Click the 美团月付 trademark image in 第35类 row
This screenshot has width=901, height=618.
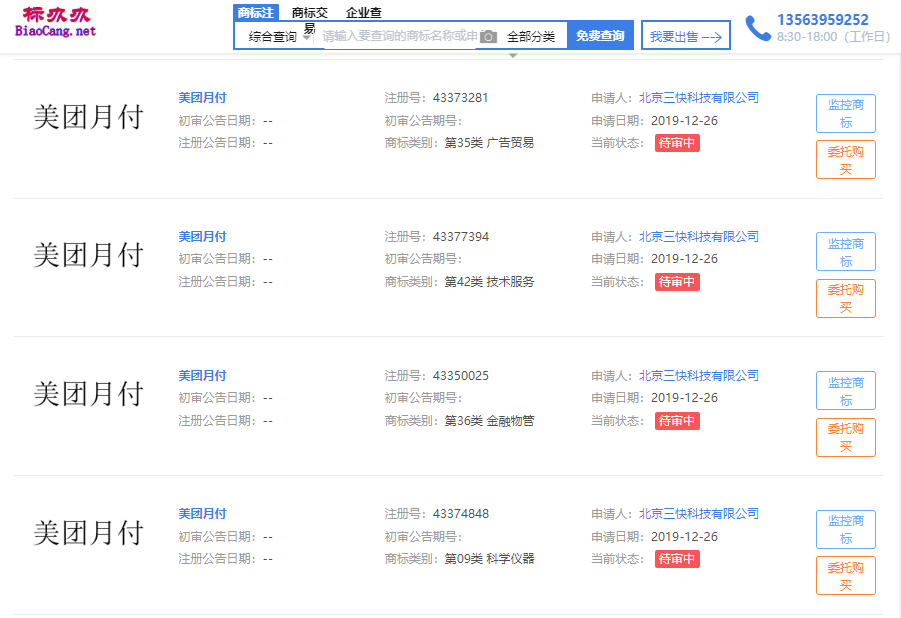88,117
